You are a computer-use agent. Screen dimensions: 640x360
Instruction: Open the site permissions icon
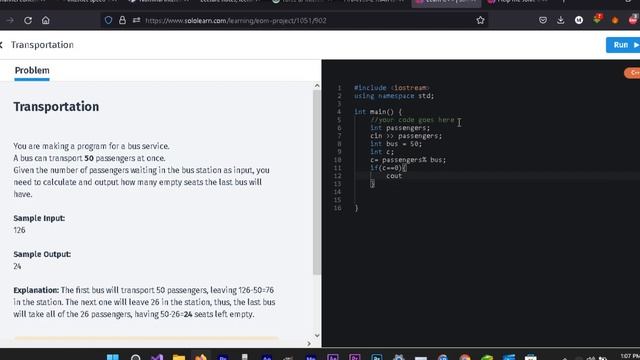(x=136, y=20)
